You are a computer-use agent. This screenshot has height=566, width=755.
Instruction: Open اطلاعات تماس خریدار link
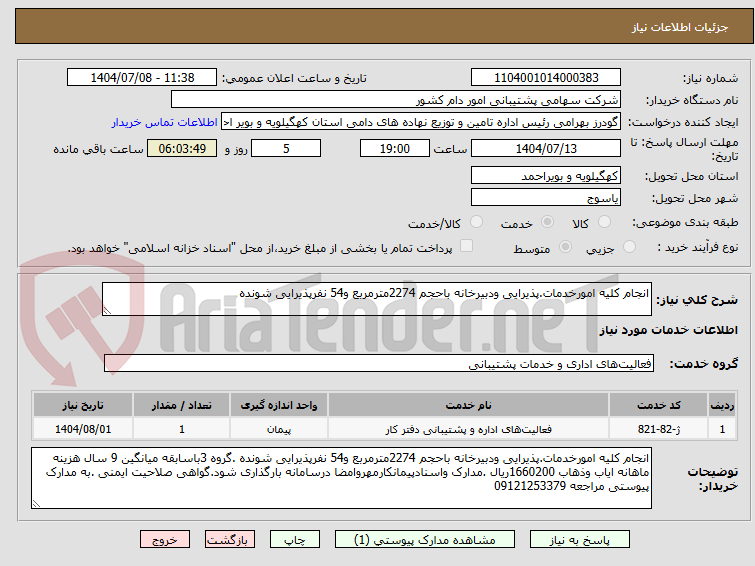164,122
